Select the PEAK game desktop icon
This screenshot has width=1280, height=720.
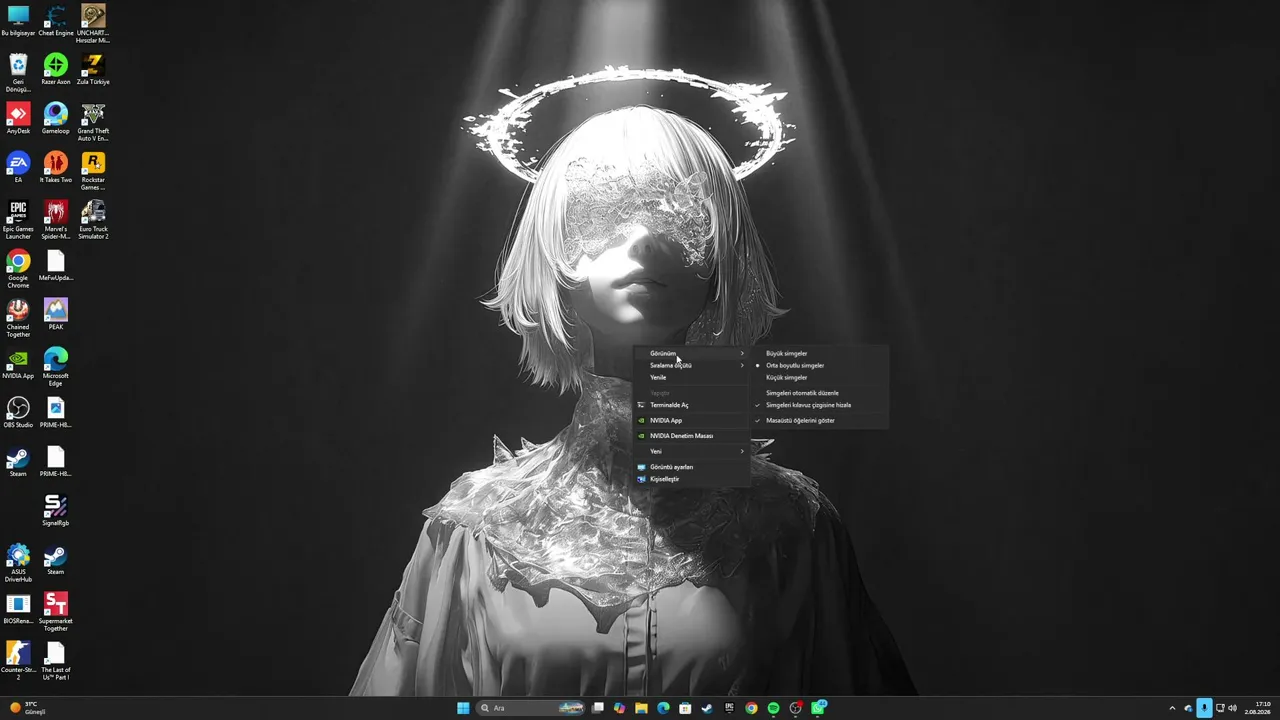click(x=56, y=314)
